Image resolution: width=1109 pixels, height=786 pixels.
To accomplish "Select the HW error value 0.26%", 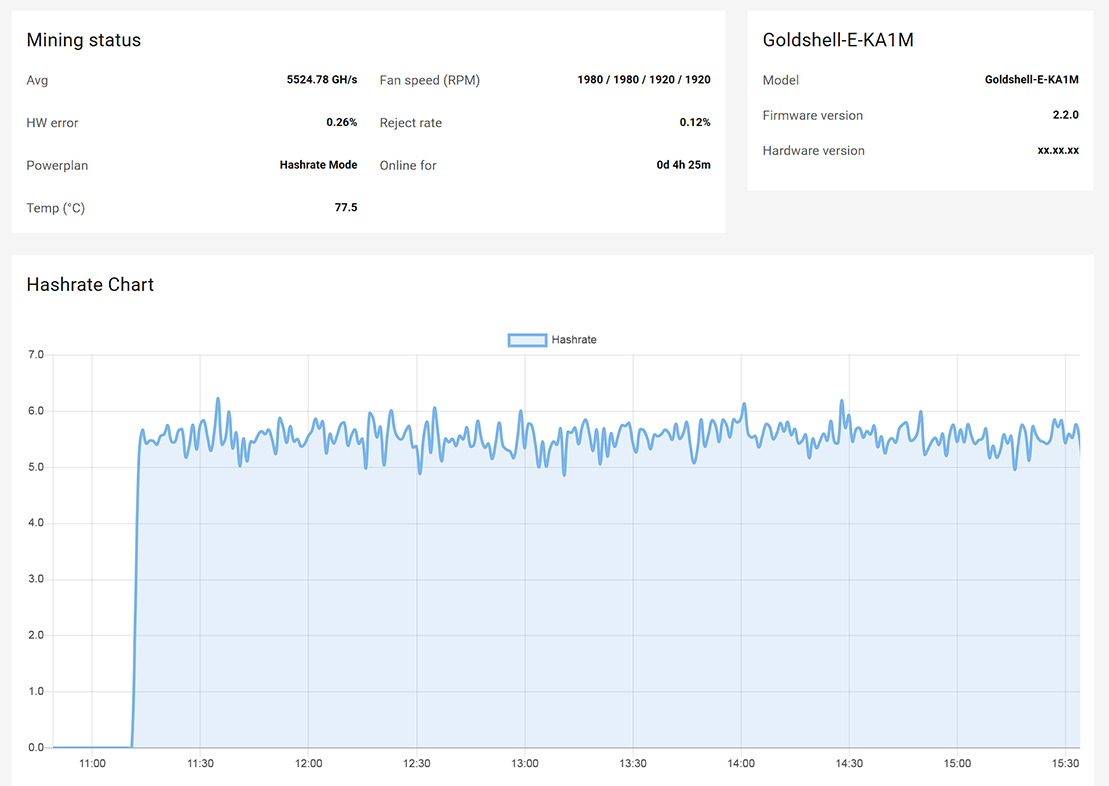I will (341, 123).
